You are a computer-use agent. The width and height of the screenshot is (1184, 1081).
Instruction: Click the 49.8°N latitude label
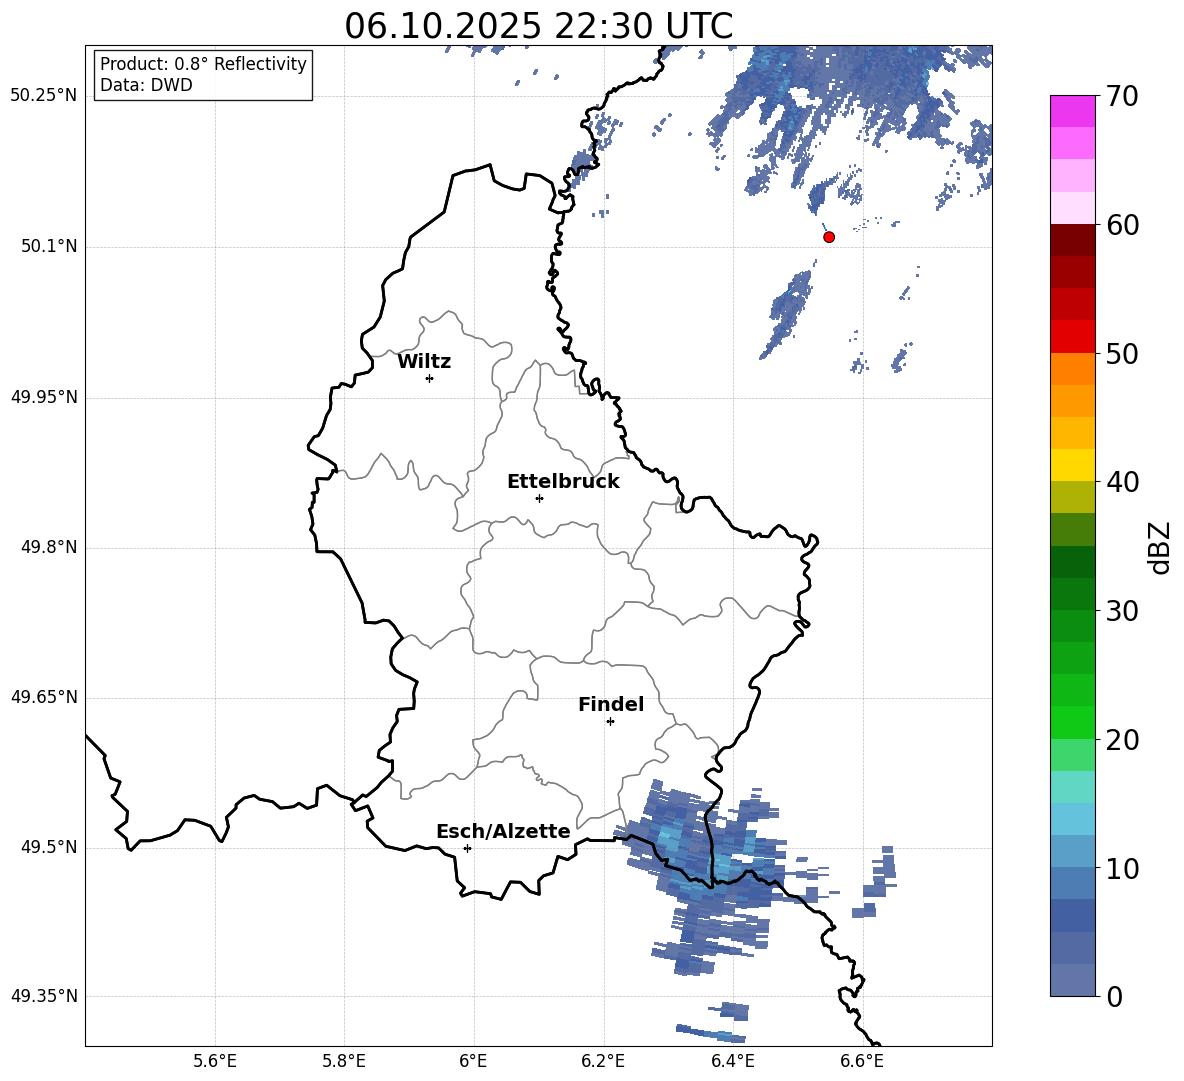pyautogui.click(x=49, y=547)
